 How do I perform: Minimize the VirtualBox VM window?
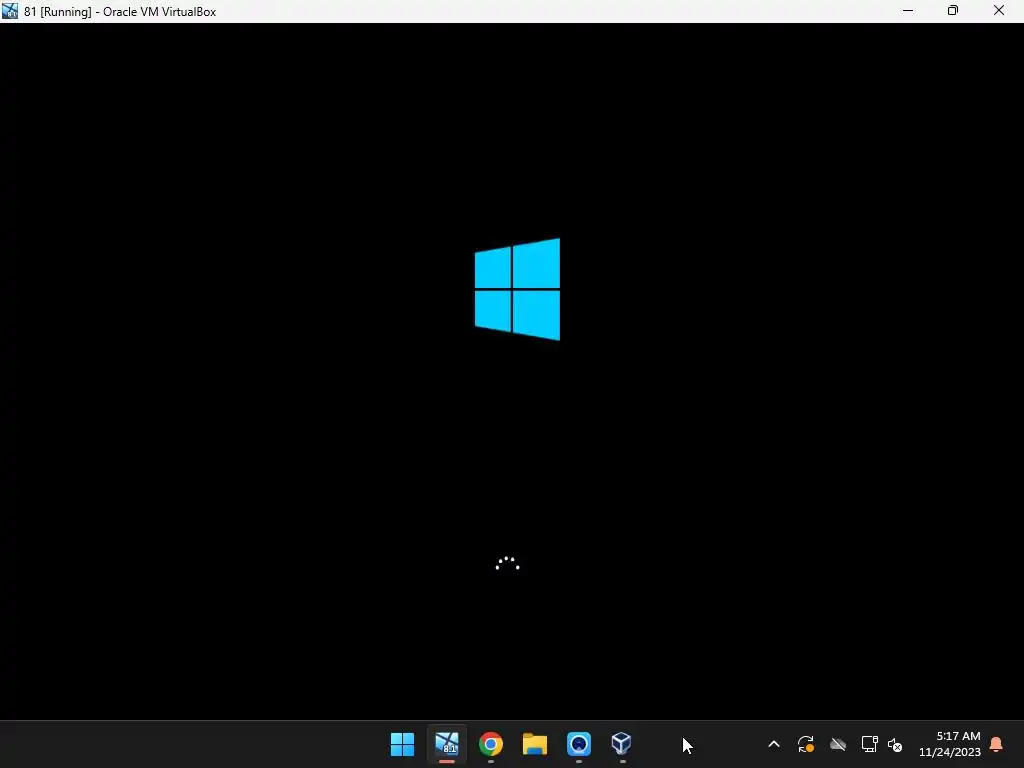(x=908, y=11)
